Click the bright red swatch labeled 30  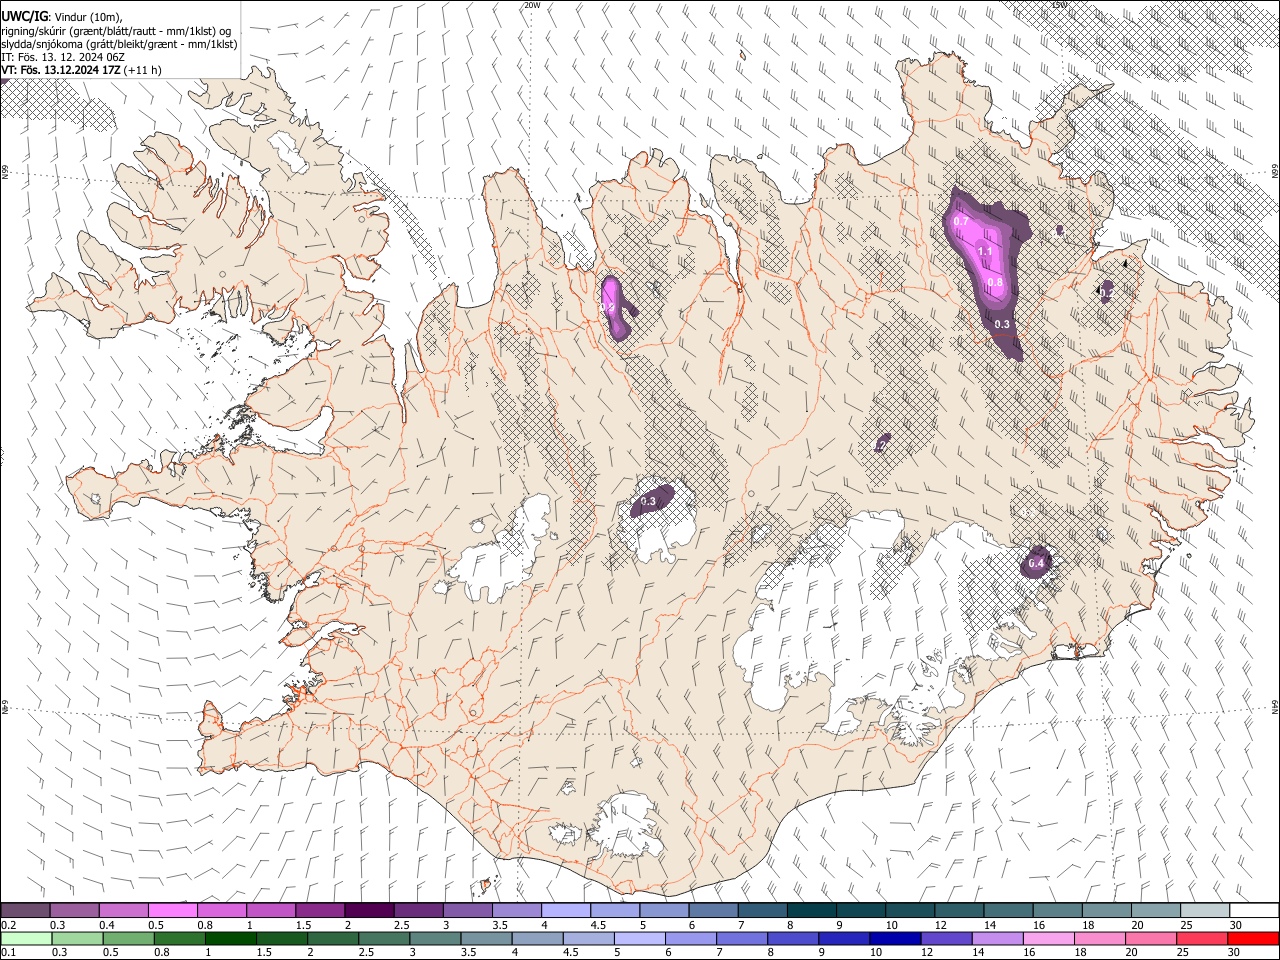[1253, 938]
